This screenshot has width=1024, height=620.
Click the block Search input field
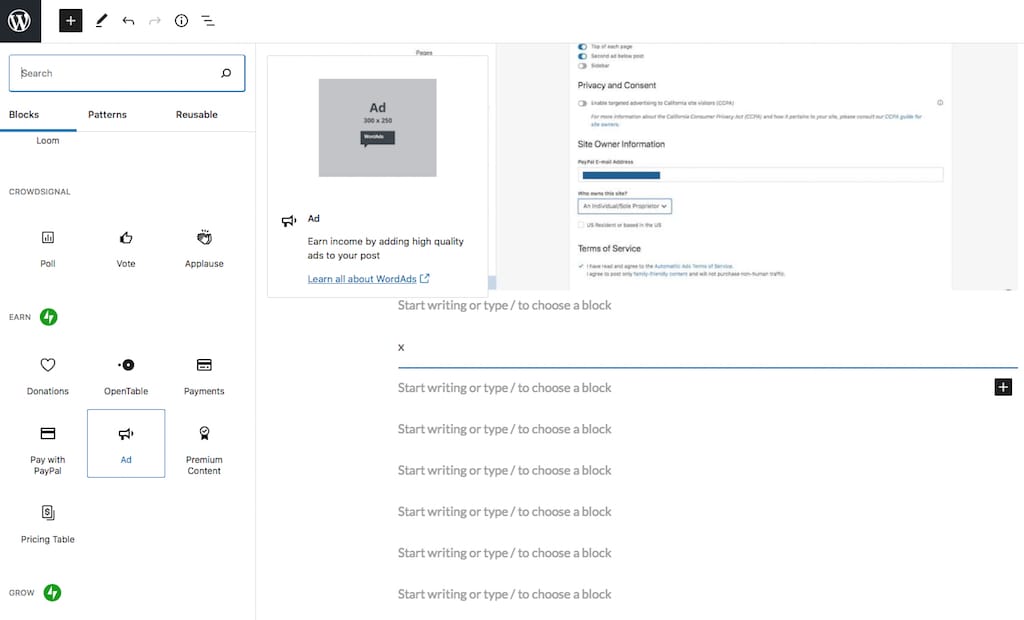click(118, 73)
